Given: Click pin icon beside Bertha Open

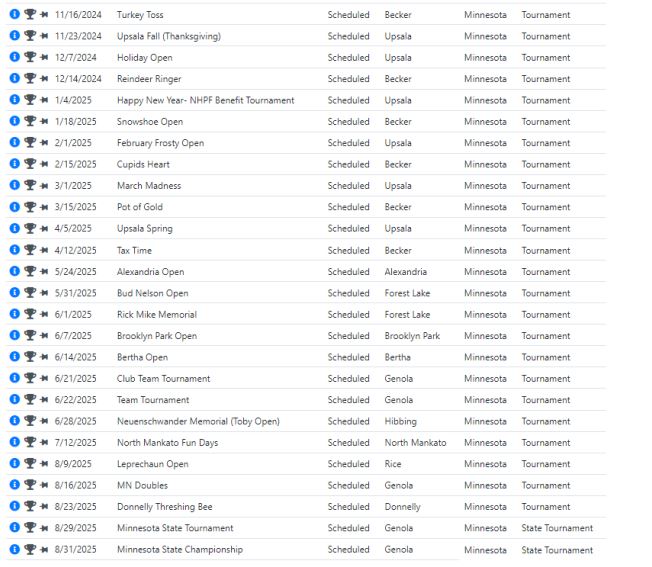Looking at the screenshot, I should [44, 357].
